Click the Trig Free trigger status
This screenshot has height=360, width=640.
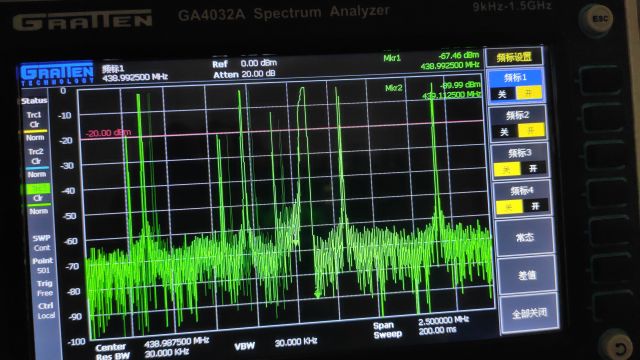44,288
